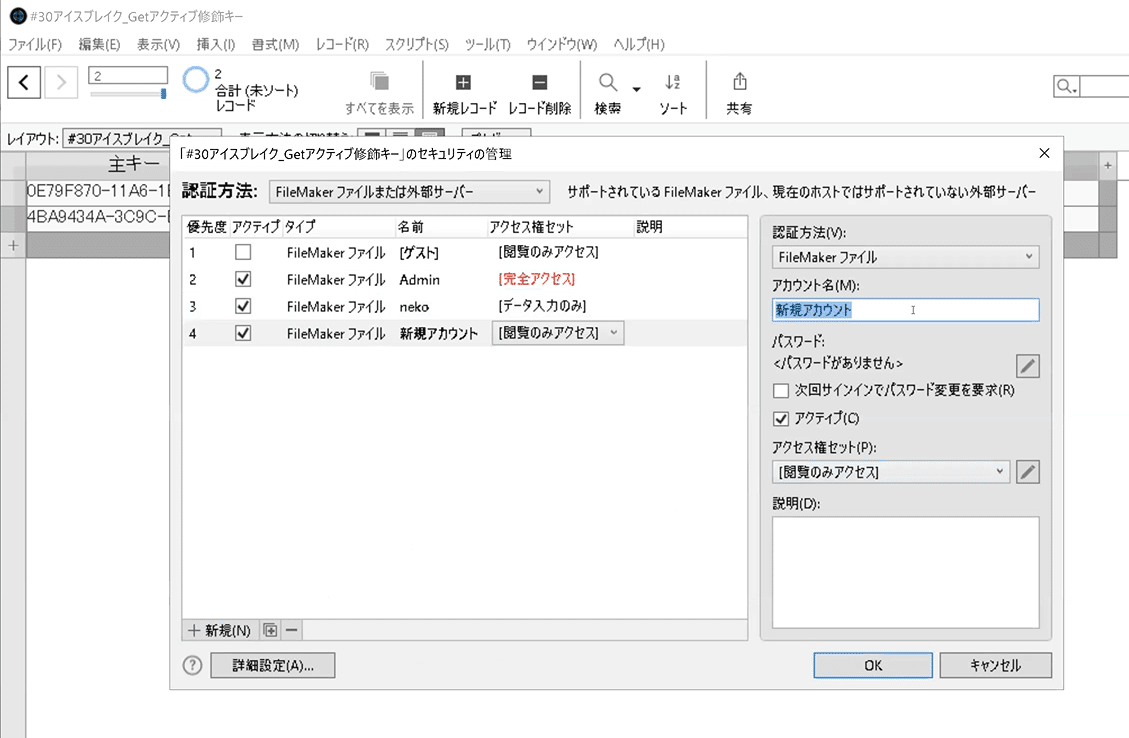Click the キャンセル button

point(995,665)
